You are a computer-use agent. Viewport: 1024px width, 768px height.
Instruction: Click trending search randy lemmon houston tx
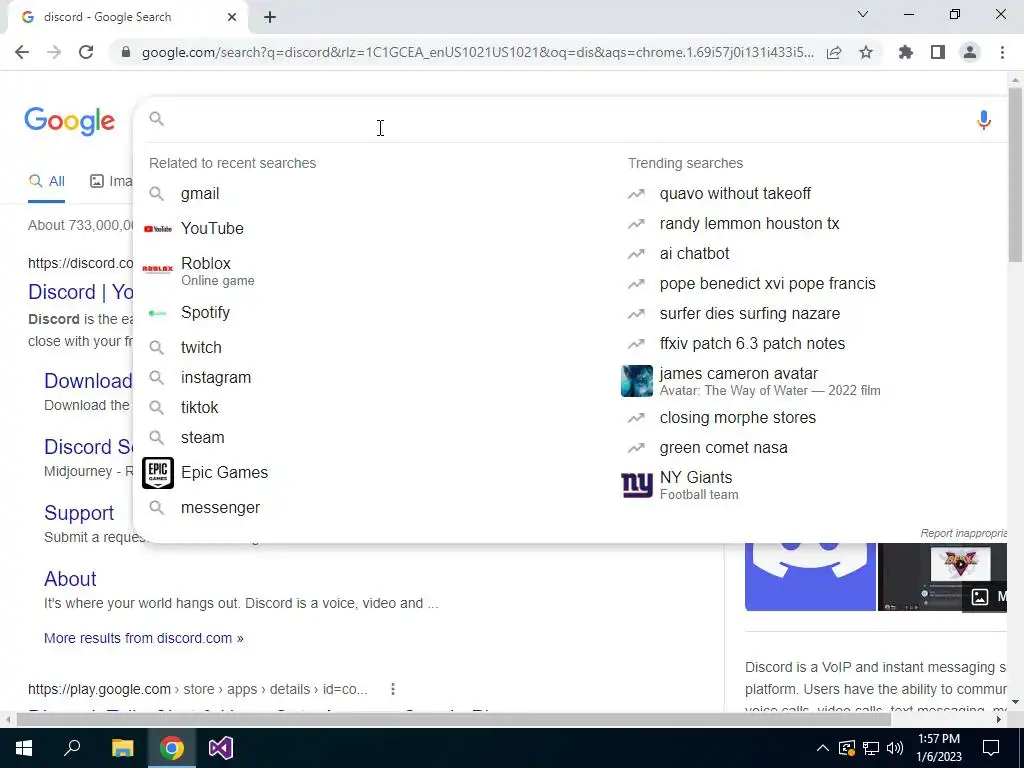coord(749,223)
